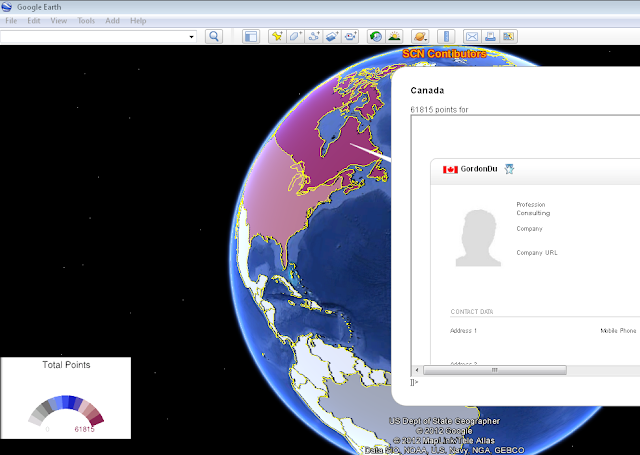Add an image overlay
This screenshot has width=640, height=455.
click(x=332, y=37)
